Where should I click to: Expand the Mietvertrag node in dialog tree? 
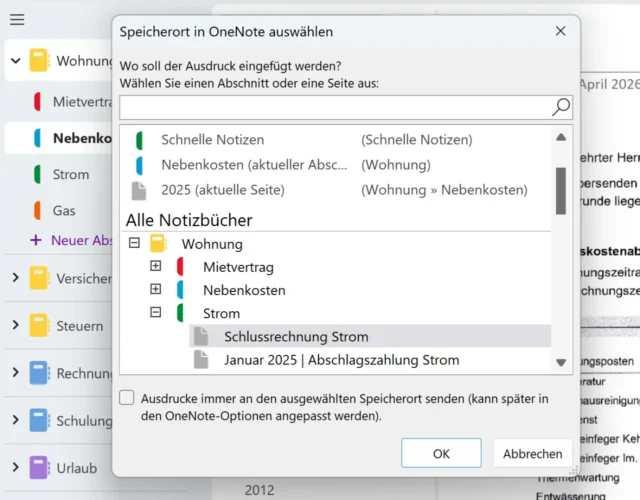click(156, 266)
